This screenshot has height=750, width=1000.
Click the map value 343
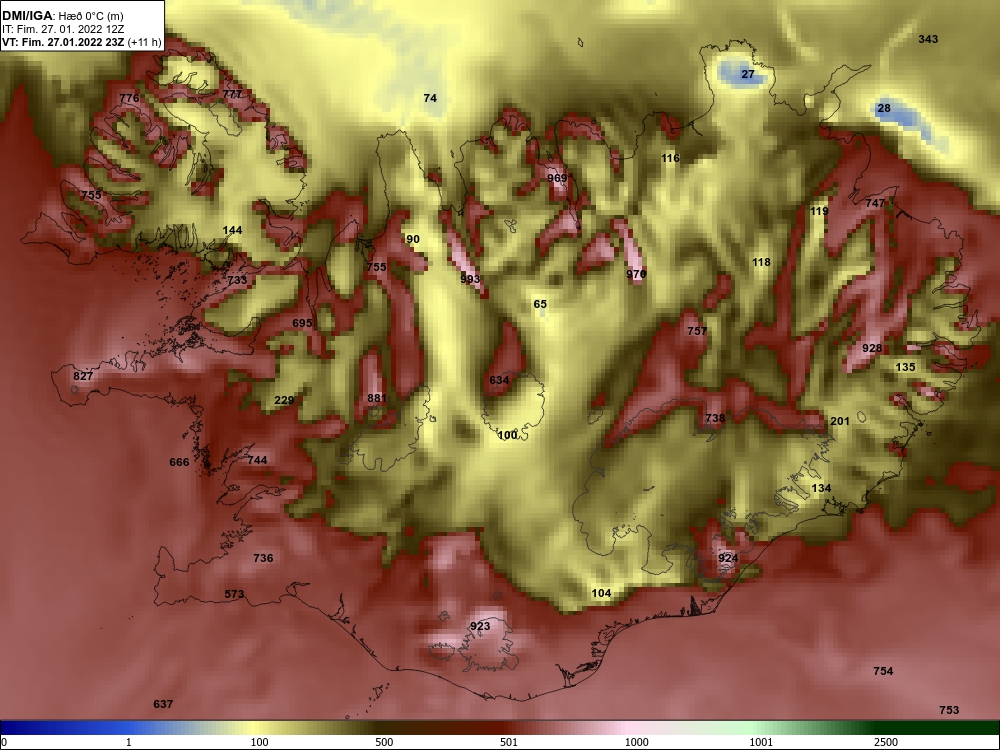click(x=928, y=39)
